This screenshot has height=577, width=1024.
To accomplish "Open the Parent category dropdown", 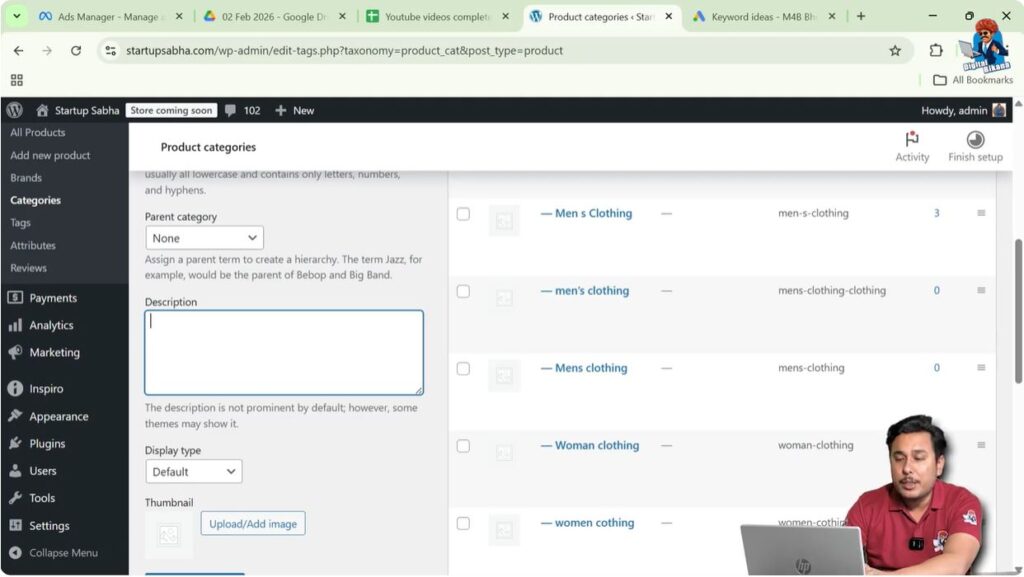I will 204,237.
